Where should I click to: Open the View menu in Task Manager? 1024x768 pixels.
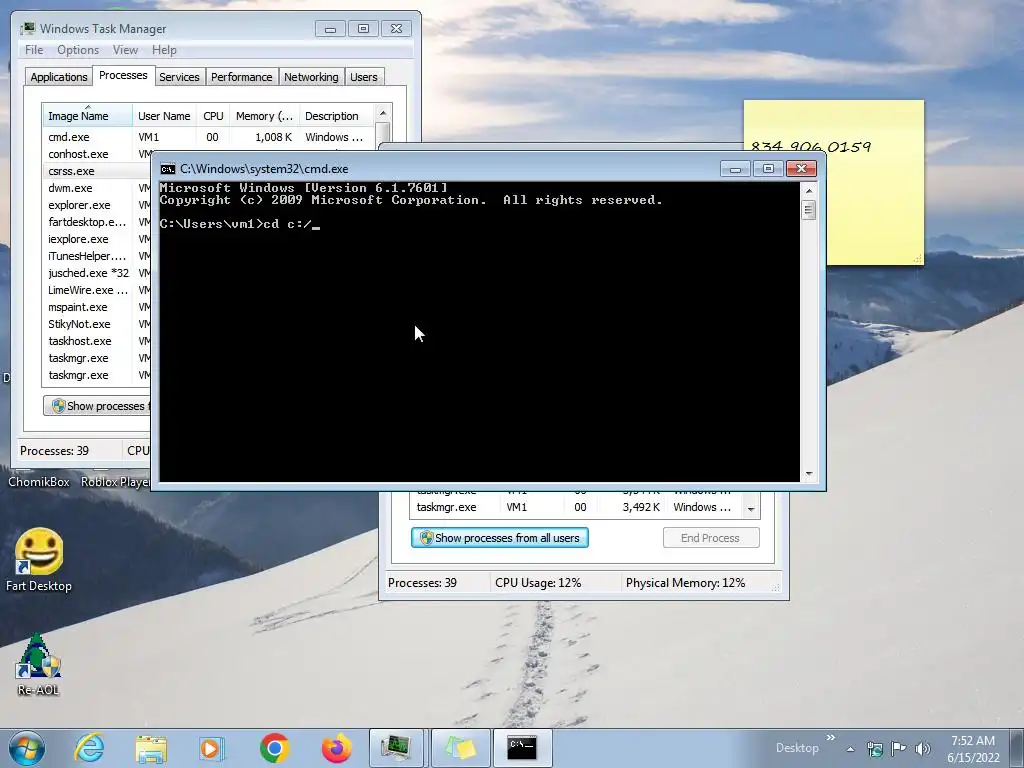point(125,50)
